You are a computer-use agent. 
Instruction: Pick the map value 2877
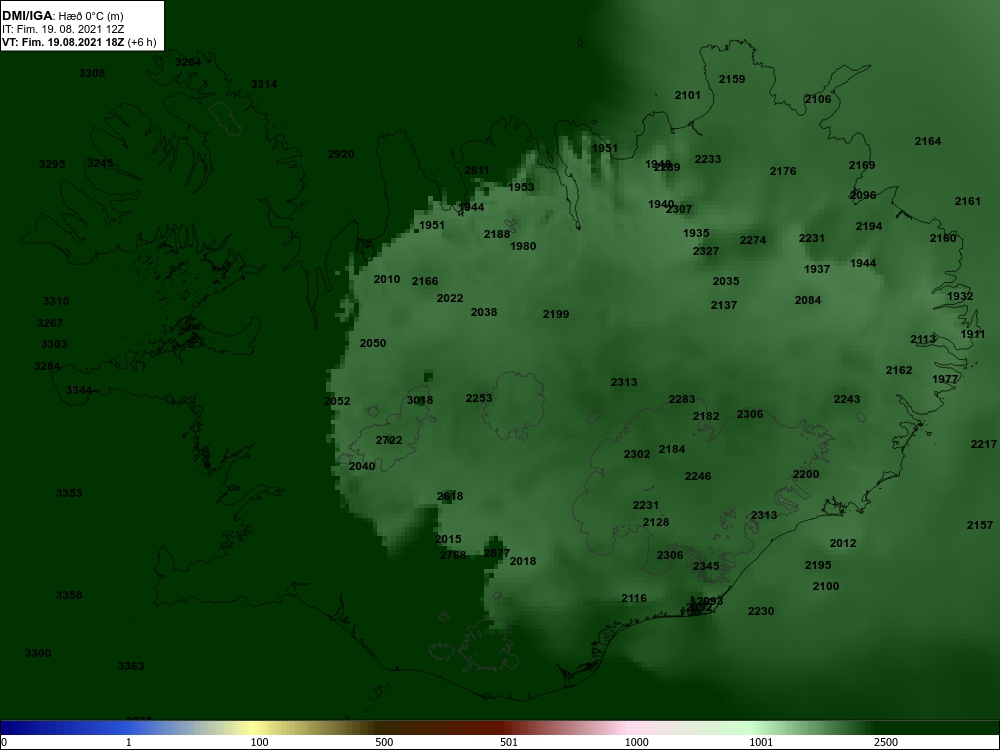click(x=497, y=554)
